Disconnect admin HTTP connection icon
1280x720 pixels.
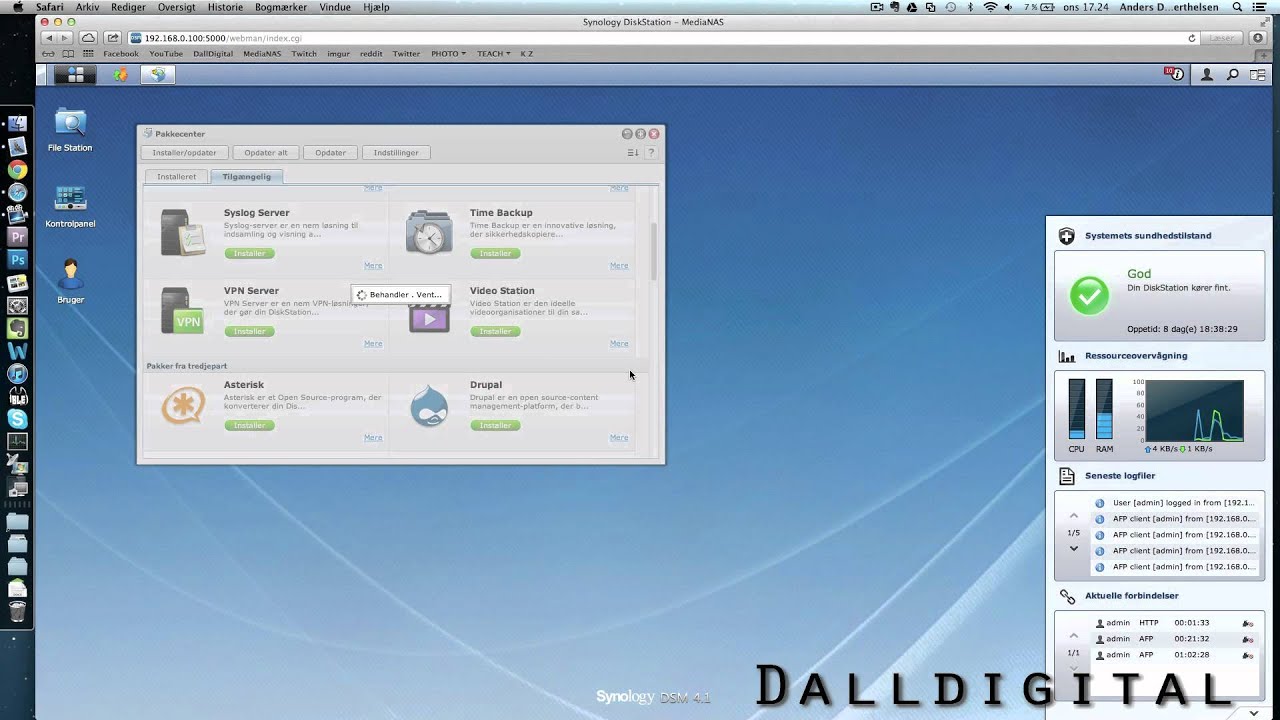[x=1247, y=623]
